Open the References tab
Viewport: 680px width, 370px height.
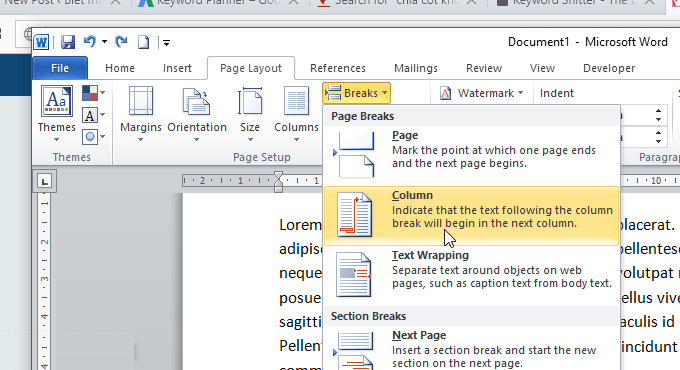point(338,68)
